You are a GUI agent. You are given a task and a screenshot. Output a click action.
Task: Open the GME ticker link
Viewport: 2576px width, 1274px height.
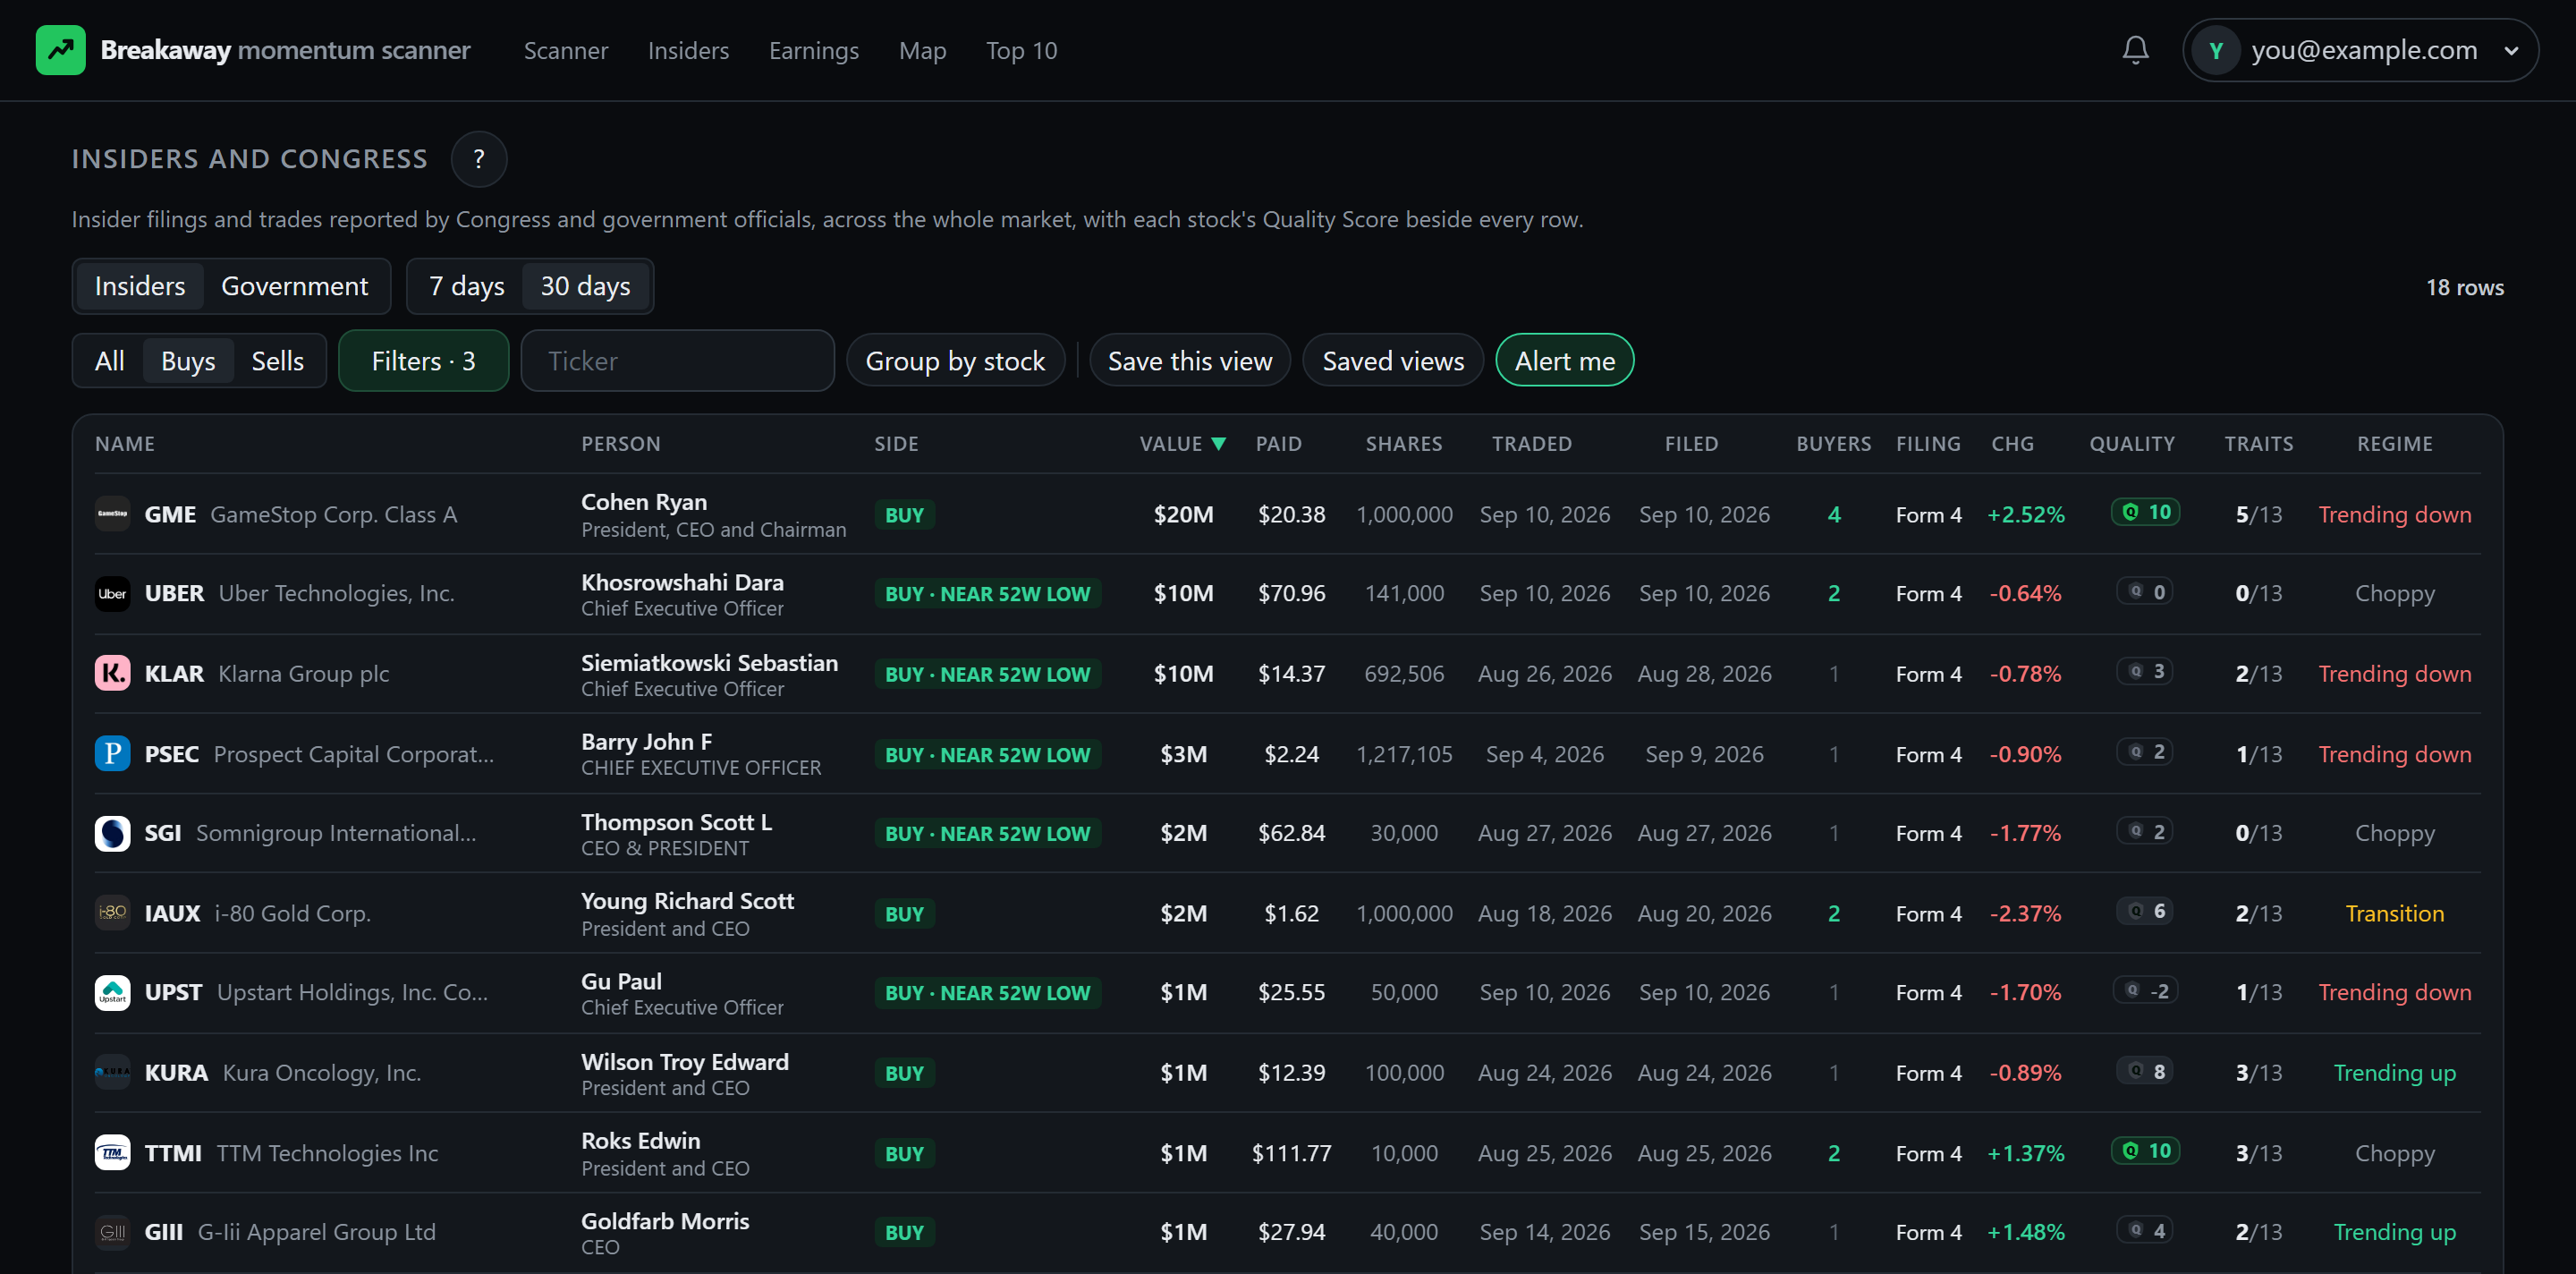170,514
